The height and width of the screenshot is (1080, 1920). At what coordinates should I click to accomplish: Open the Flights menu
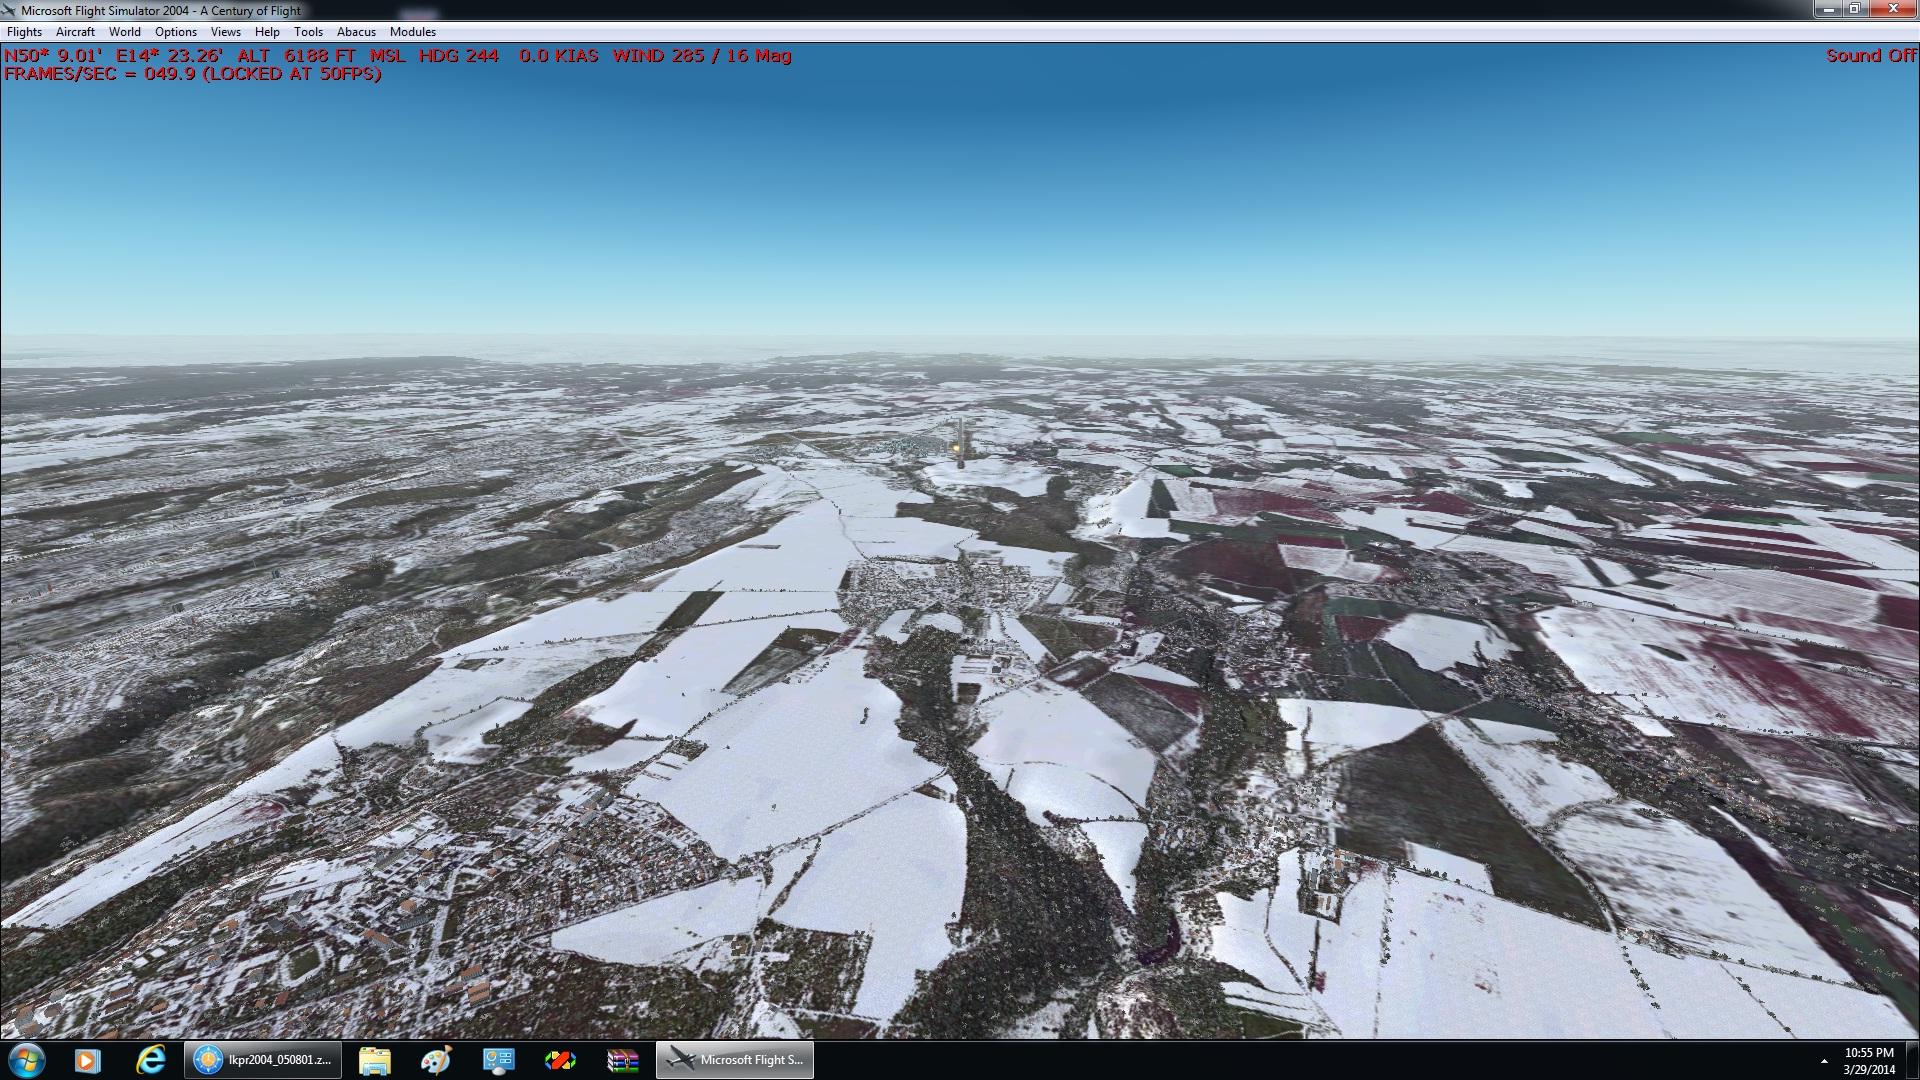pos(24,32)
